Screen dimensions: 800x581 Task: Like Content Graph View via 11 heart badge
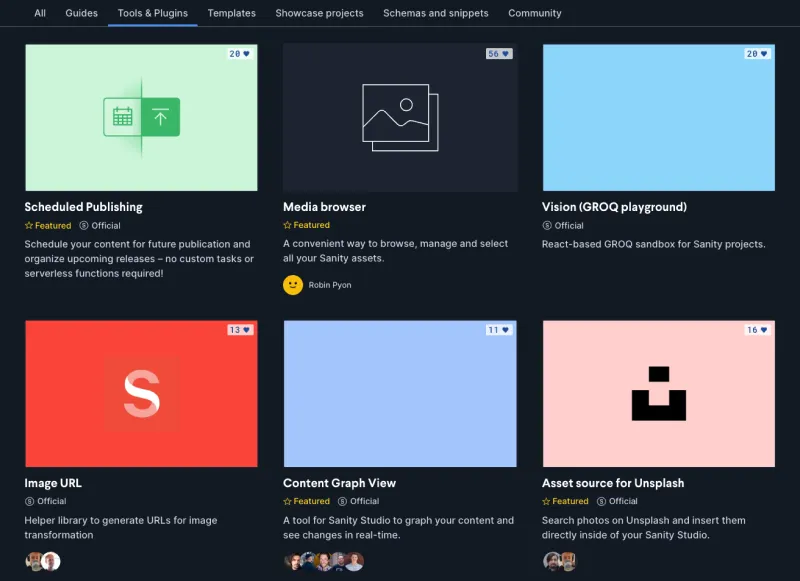tap(498, 330)
